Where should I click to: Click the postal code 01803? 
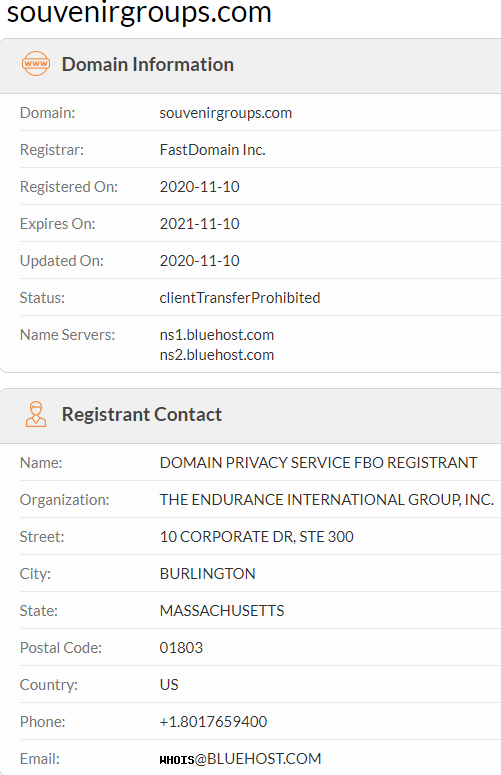coord(181,648)
